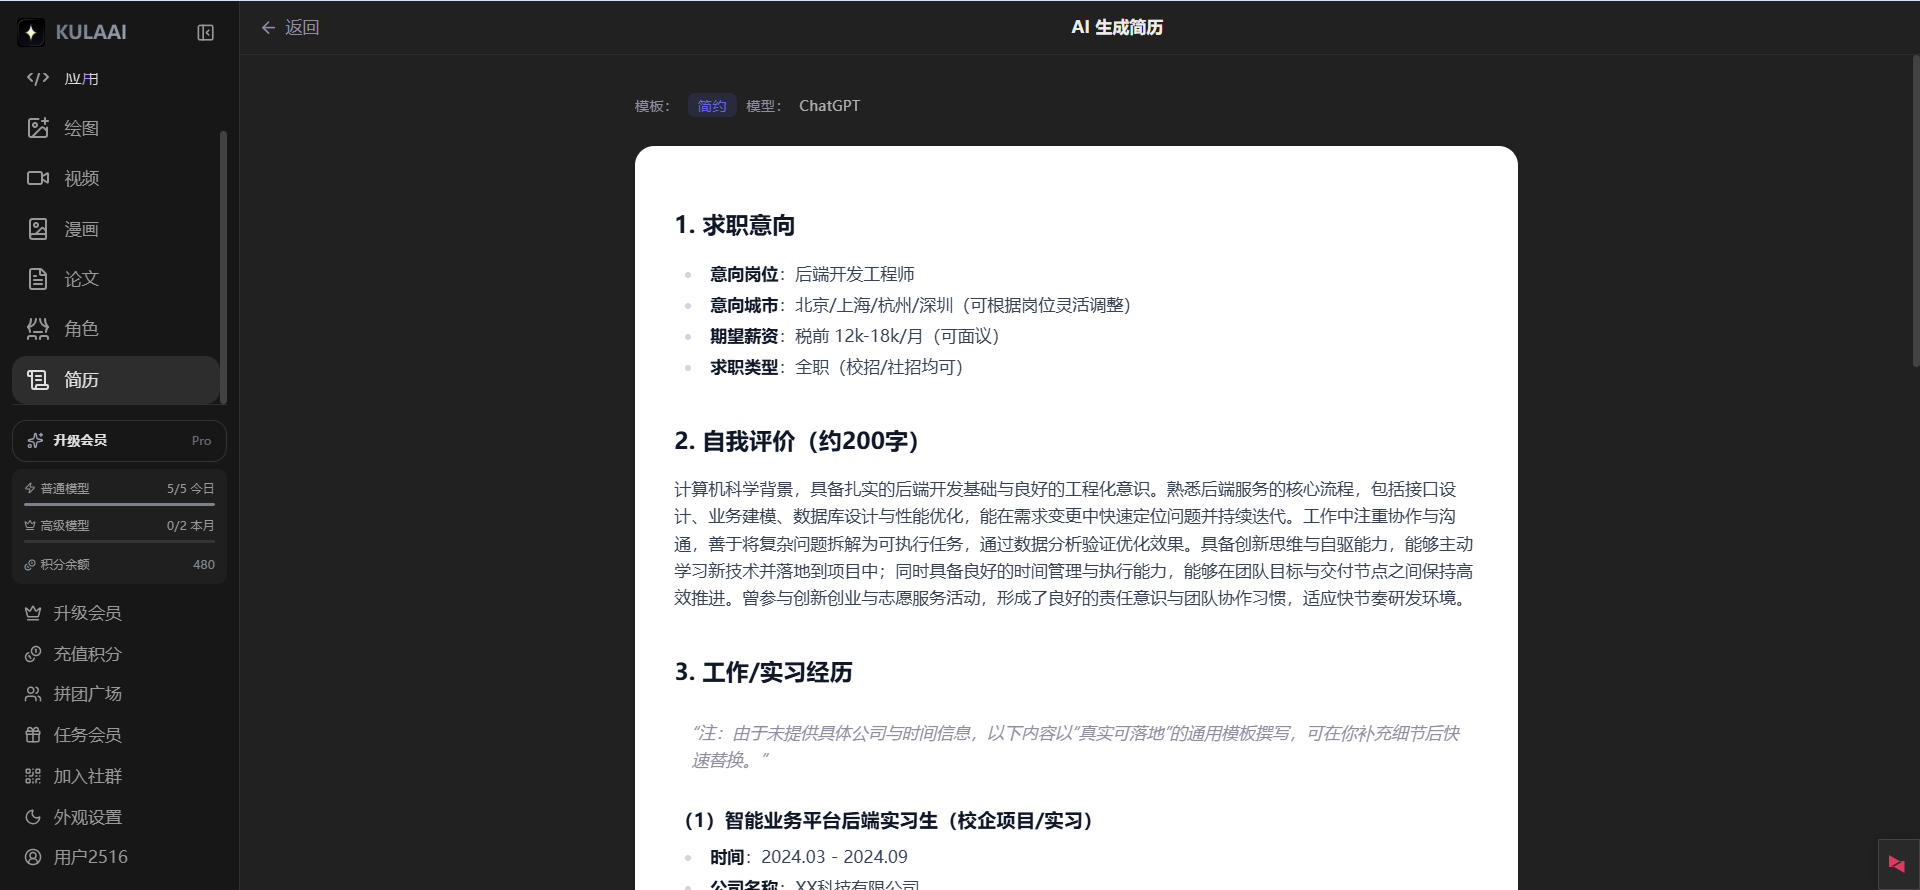Viewport: 1920px width, 890px height.
Task: Click the pink flag icon at bottom right
Action: tap(1896, 864)
